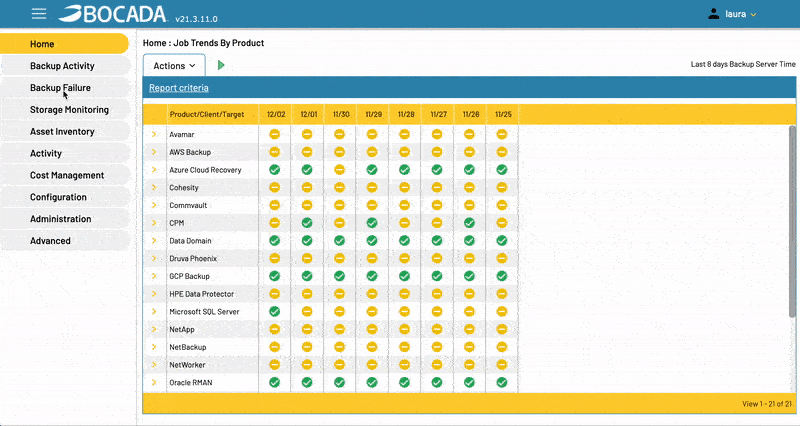800x426 pixels.
Task: Open the Asset Inventory menu
Action: tap(64, 132)
